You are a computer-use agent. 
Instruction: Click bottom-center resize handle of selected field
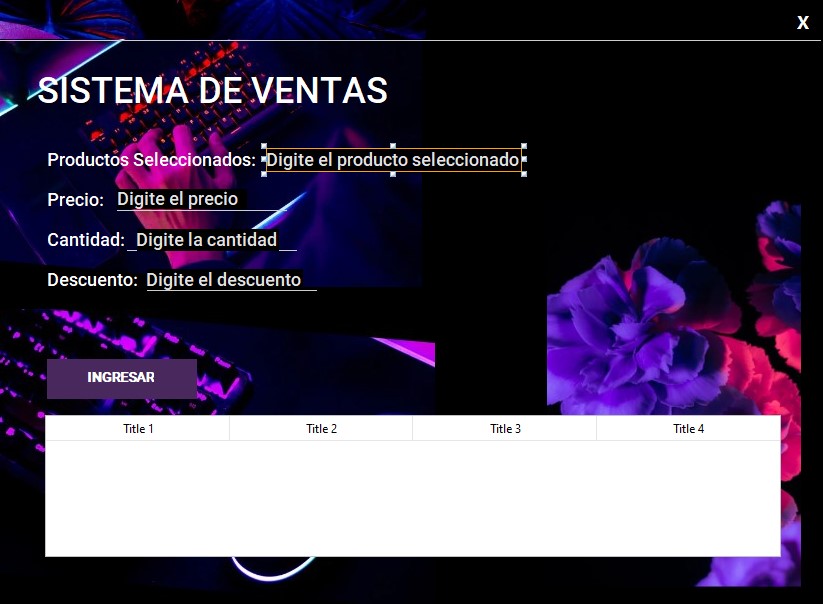(x=393, y=174)
